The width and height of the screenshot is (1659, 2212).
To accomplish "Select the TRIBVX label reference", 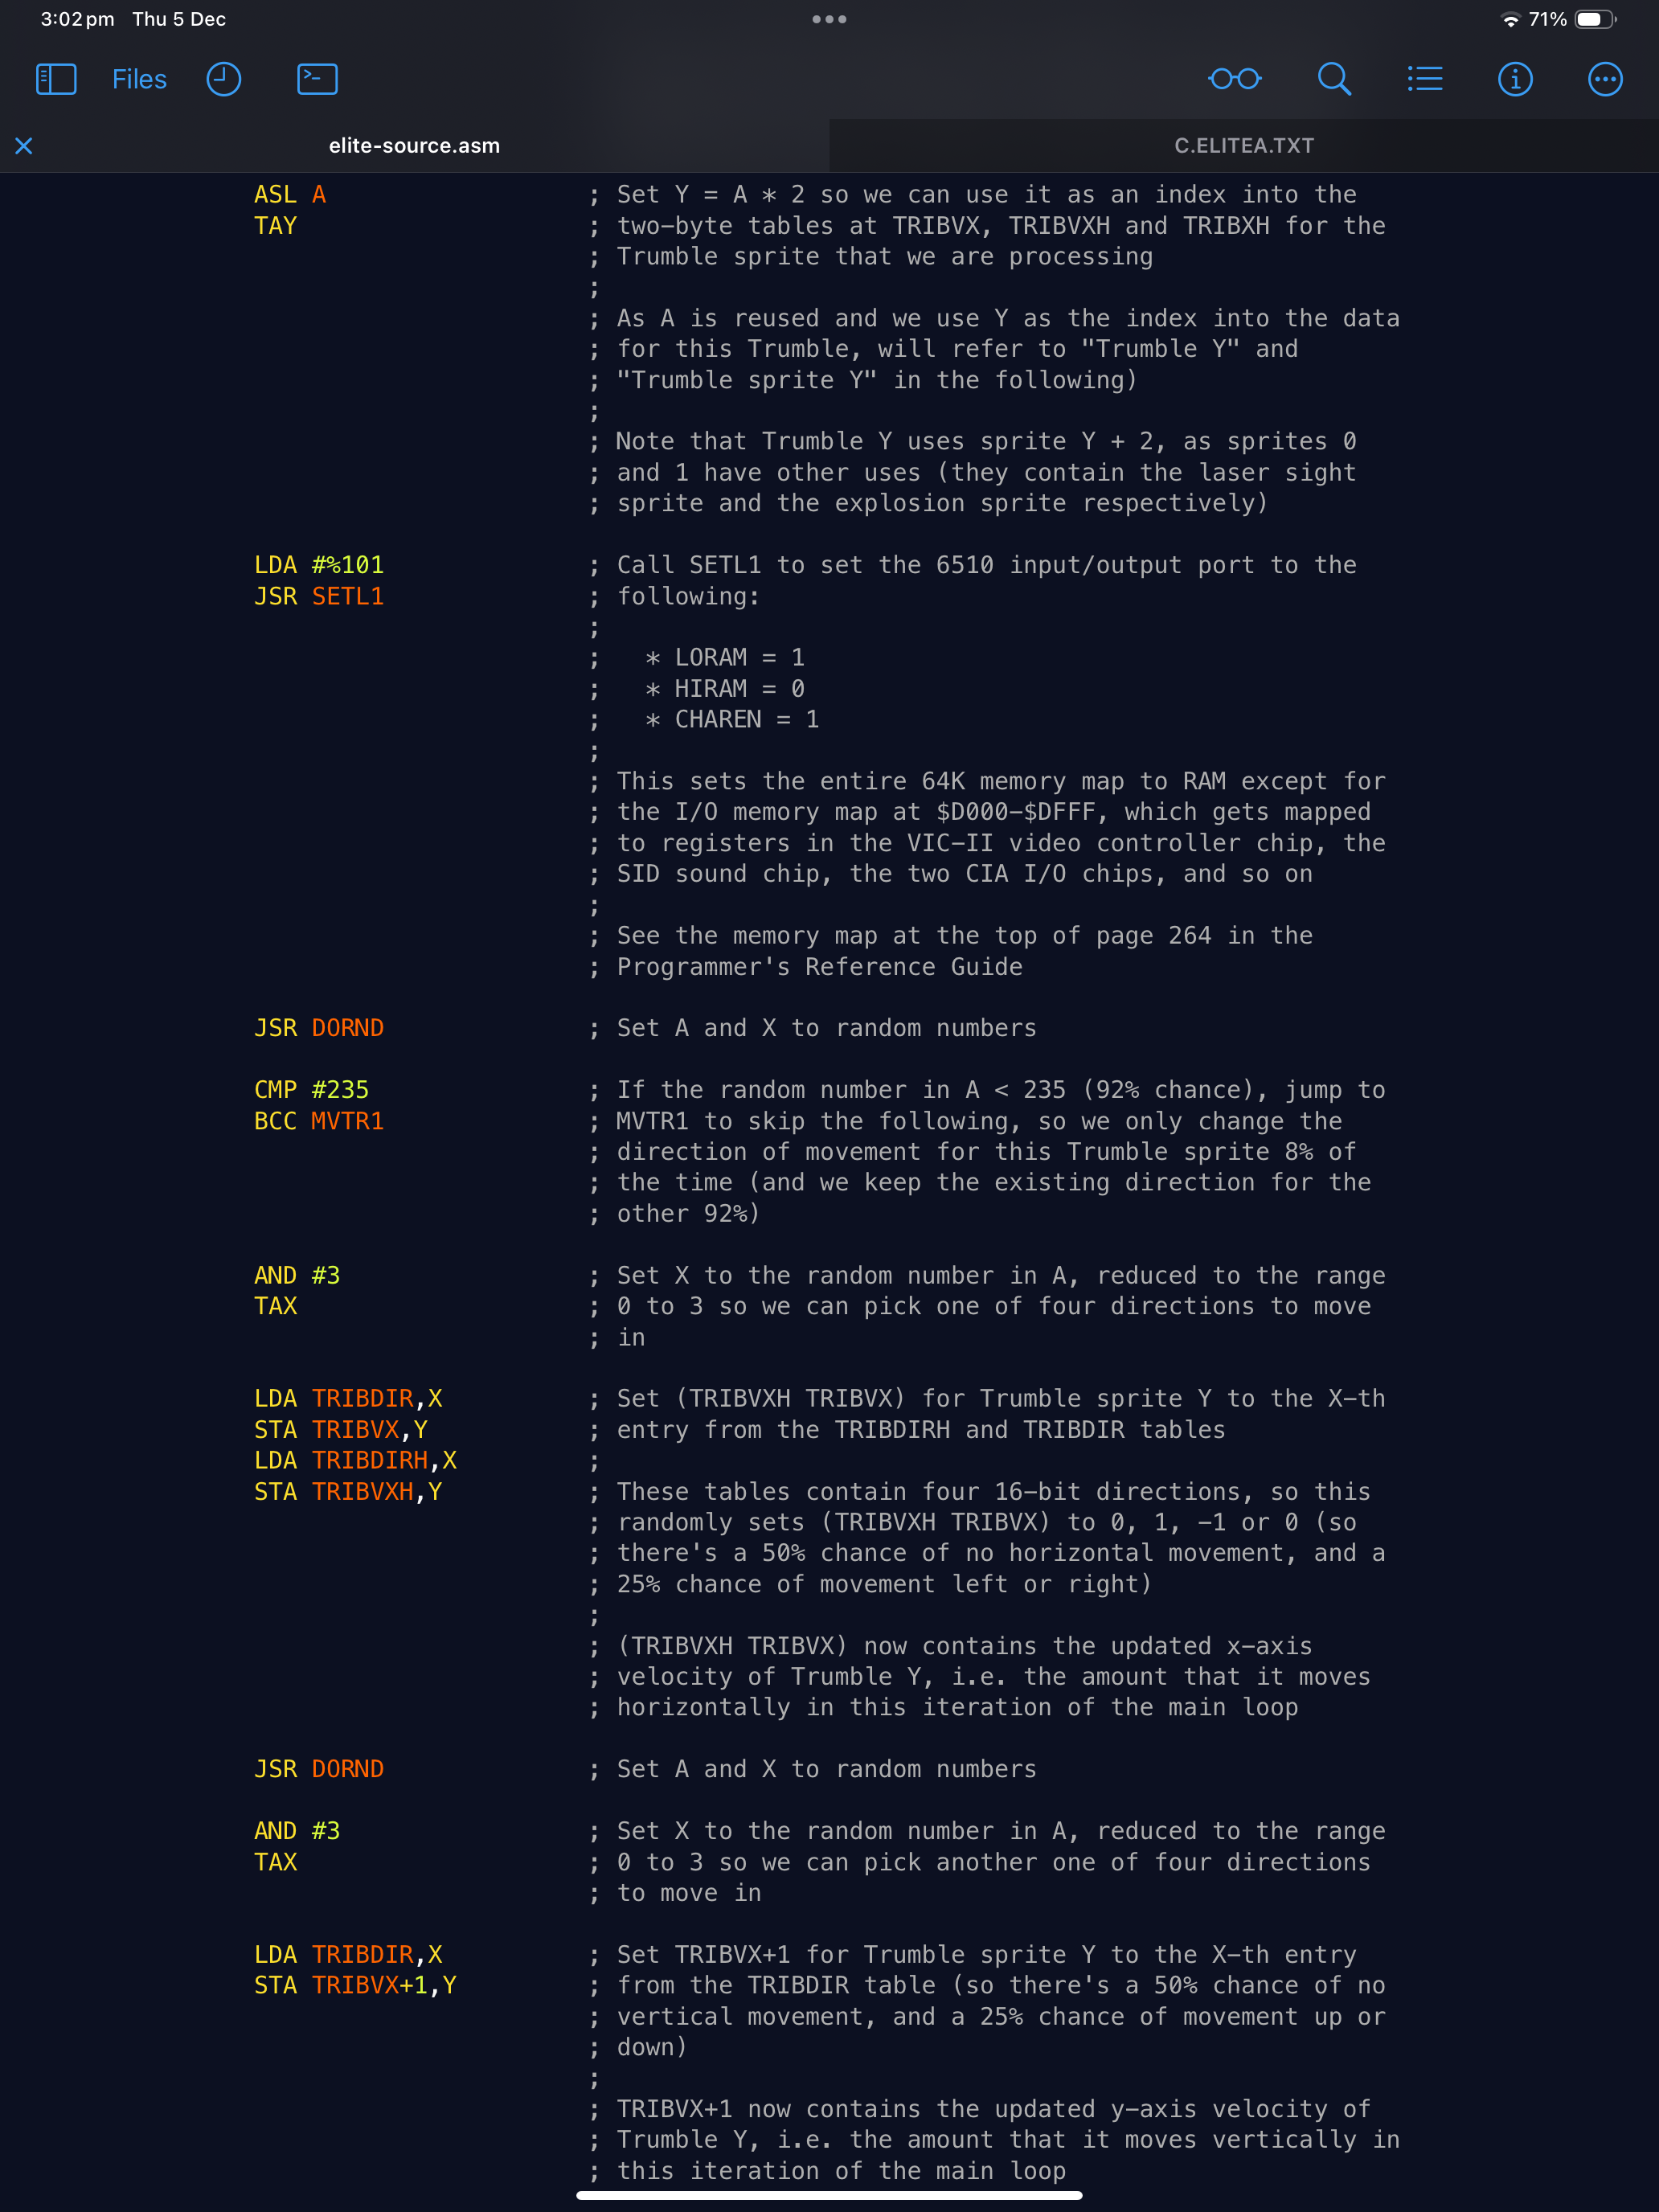I will pos(349,1430).
